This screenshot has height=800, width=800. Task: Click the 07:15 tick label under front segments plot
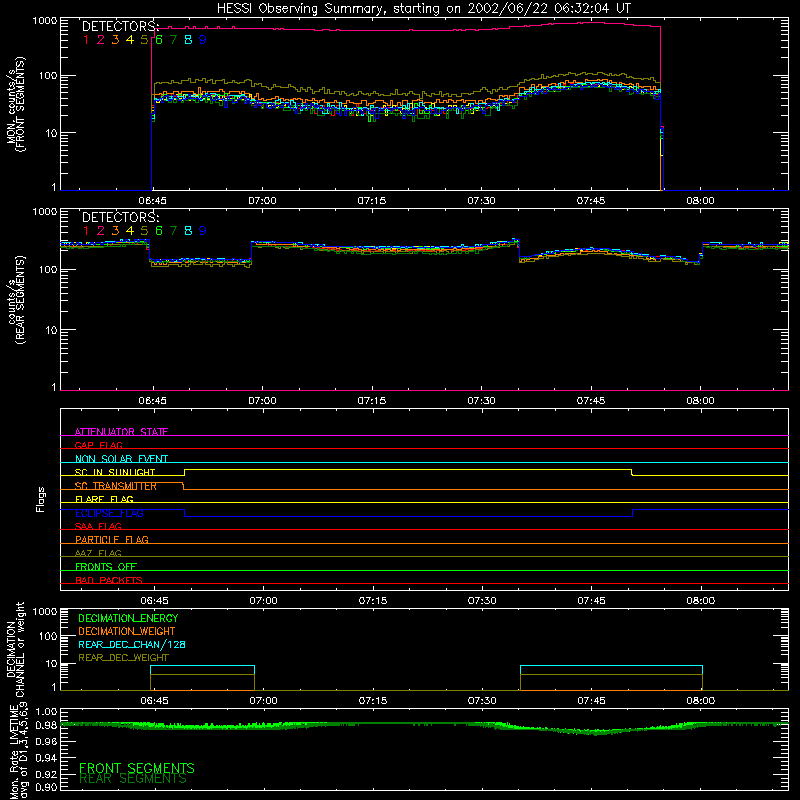tap(371, 201)
